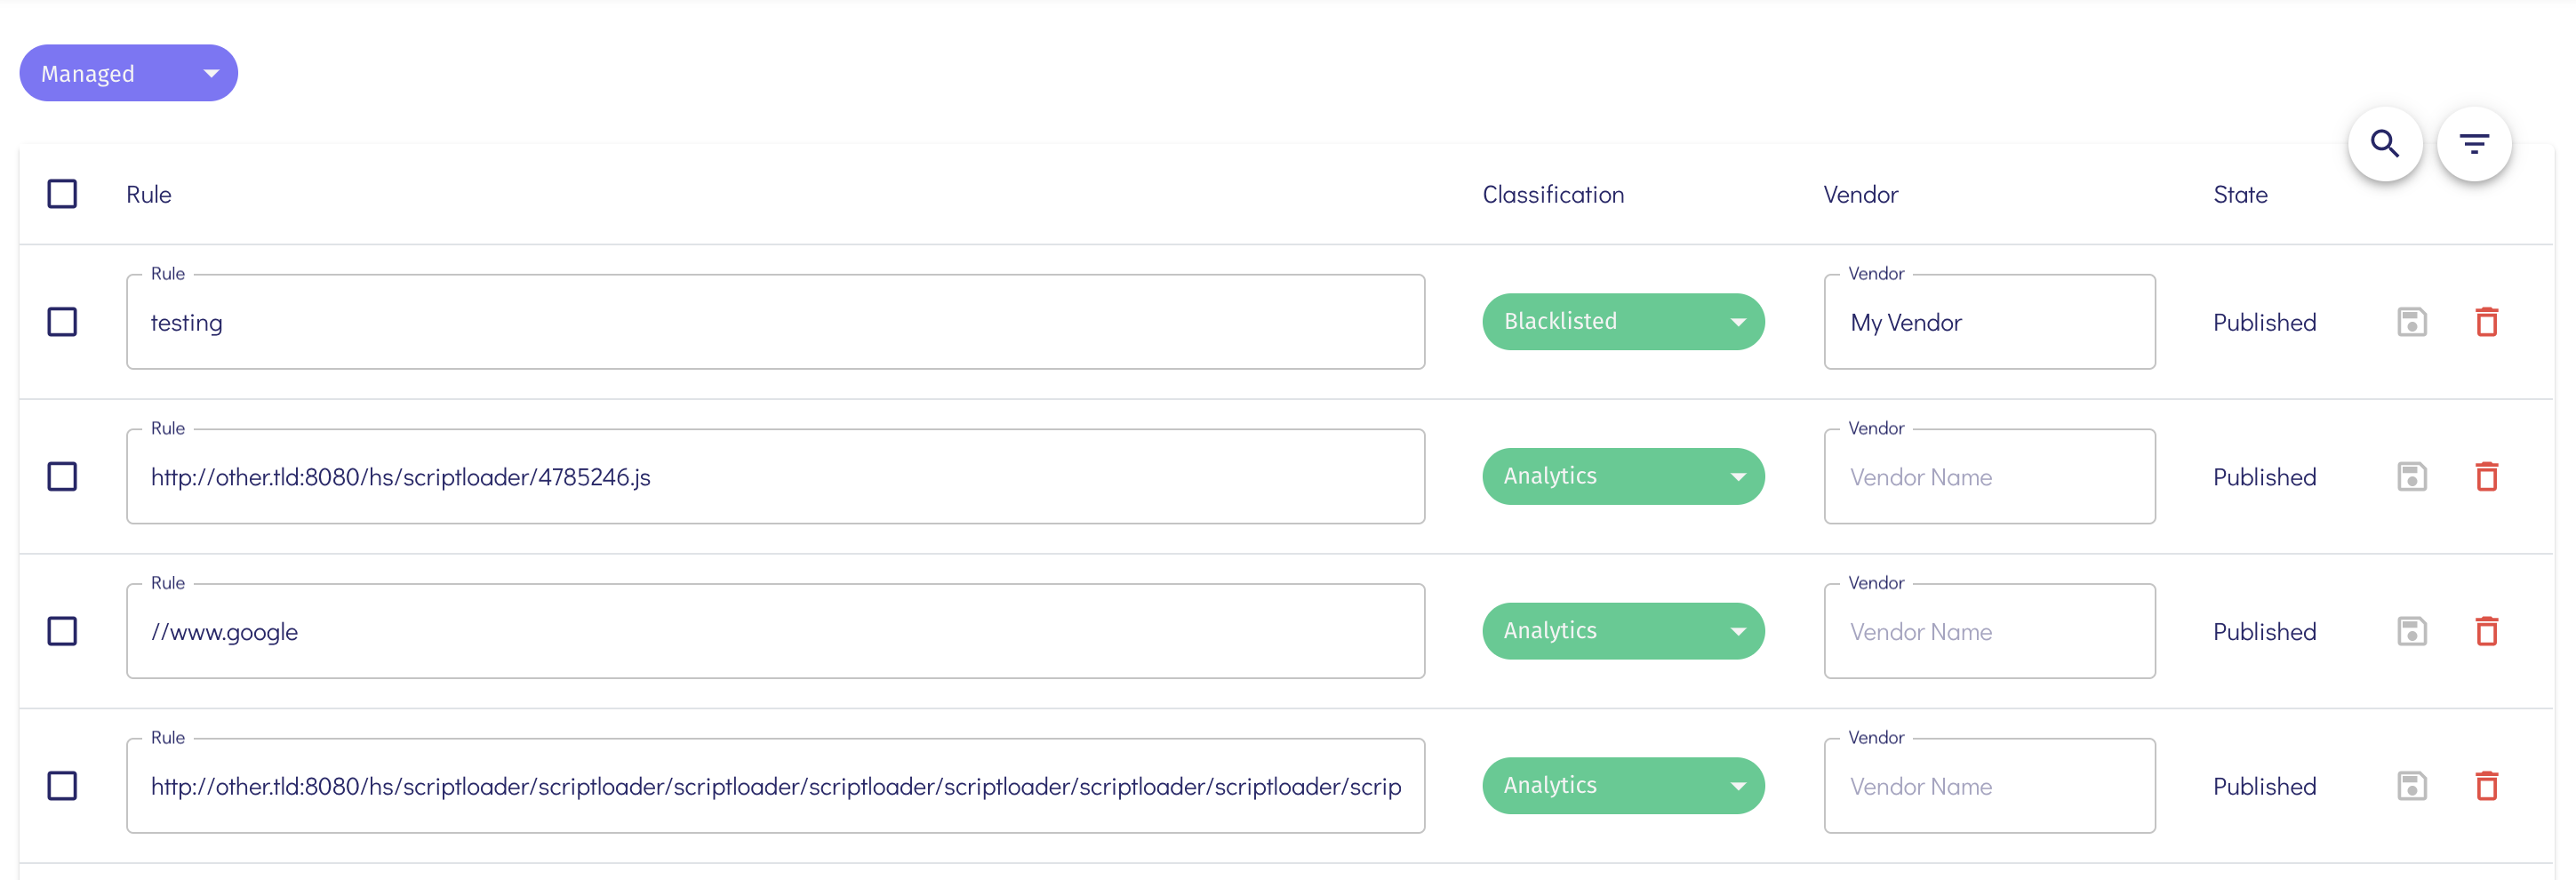The height and width of the screenshot is (880, 2576).
Task: Click the "Classification" column header
Action: point(1552,194)
